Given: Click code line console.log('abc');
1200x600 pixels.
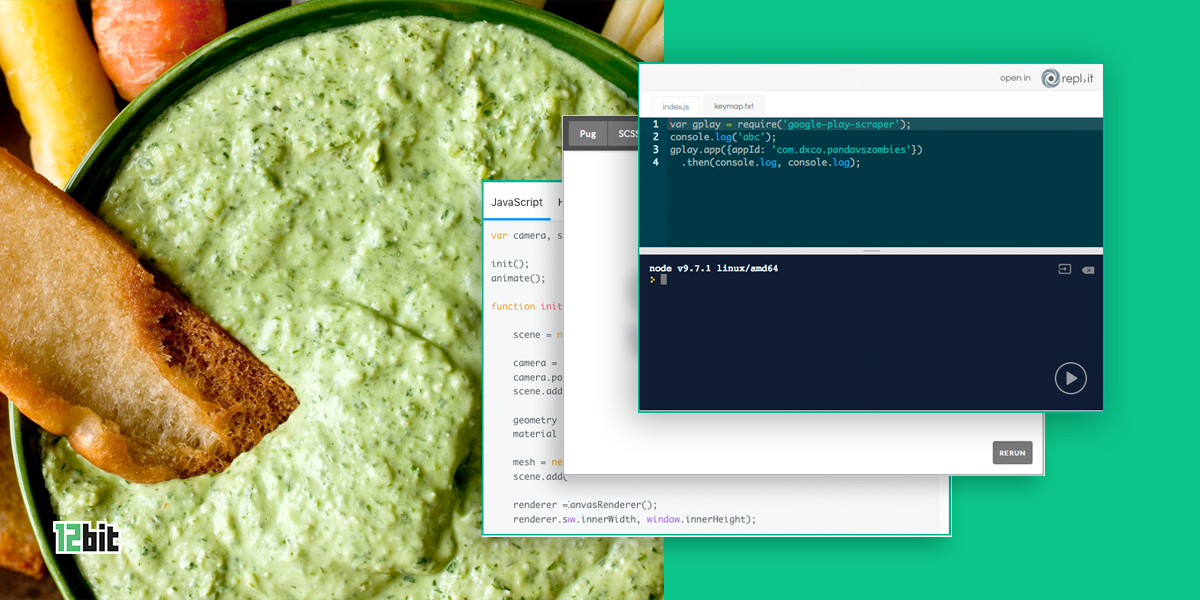Looking at the screenshot, I should pos(723,137).
